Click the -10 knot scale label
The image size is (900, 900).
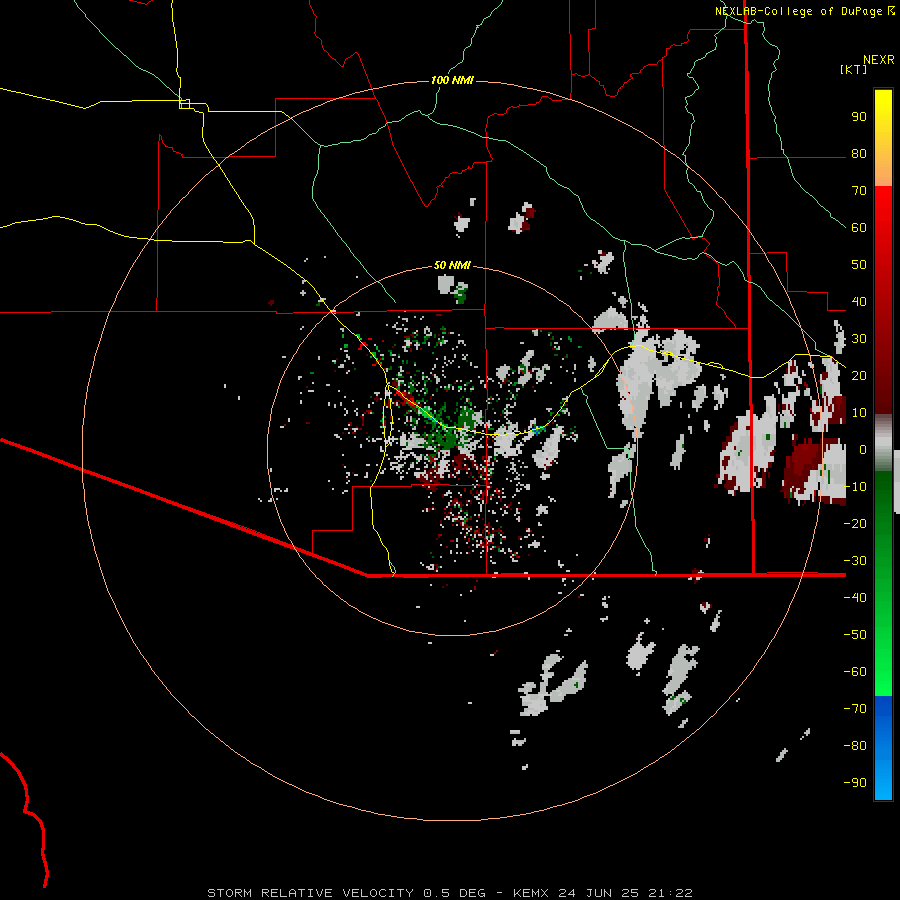coord(855,487)
